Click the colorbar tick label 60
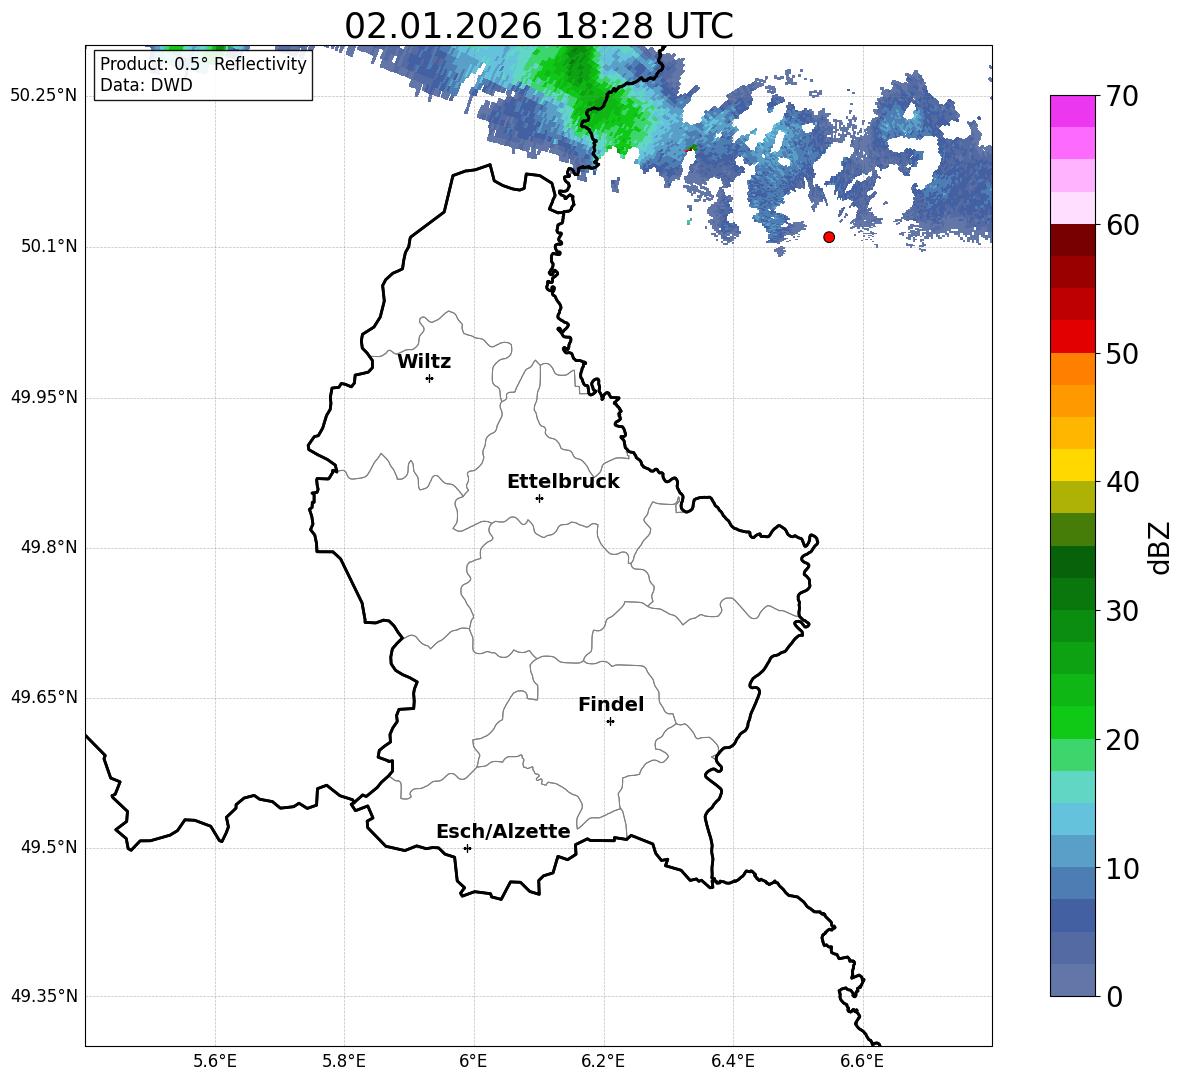Screen dimensions: 1184x1081 (1122, 225)
